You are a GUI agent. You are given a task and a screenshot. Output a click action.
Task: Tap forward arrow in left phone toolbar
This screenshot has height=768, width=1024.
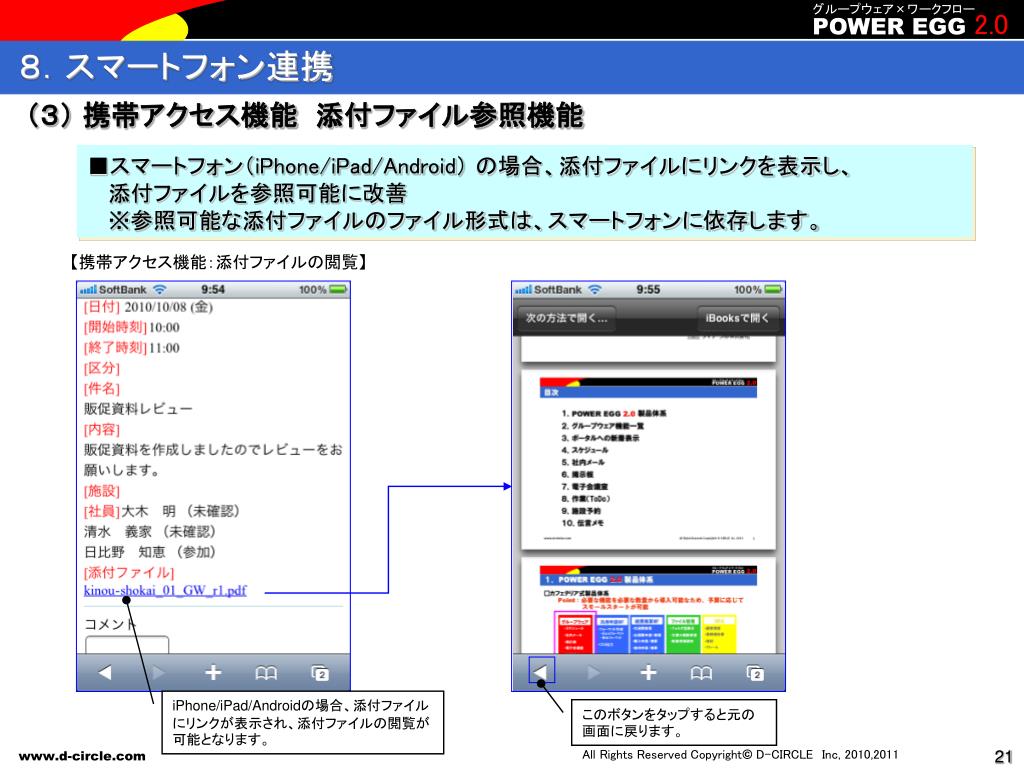point(158,672)
